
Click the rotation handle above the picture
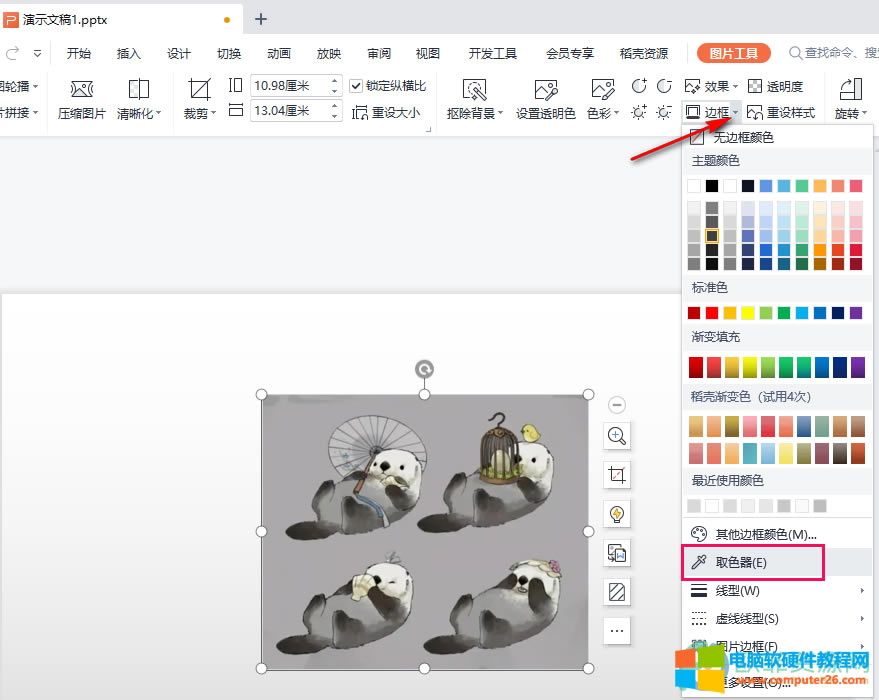click(x=424, y=370)
